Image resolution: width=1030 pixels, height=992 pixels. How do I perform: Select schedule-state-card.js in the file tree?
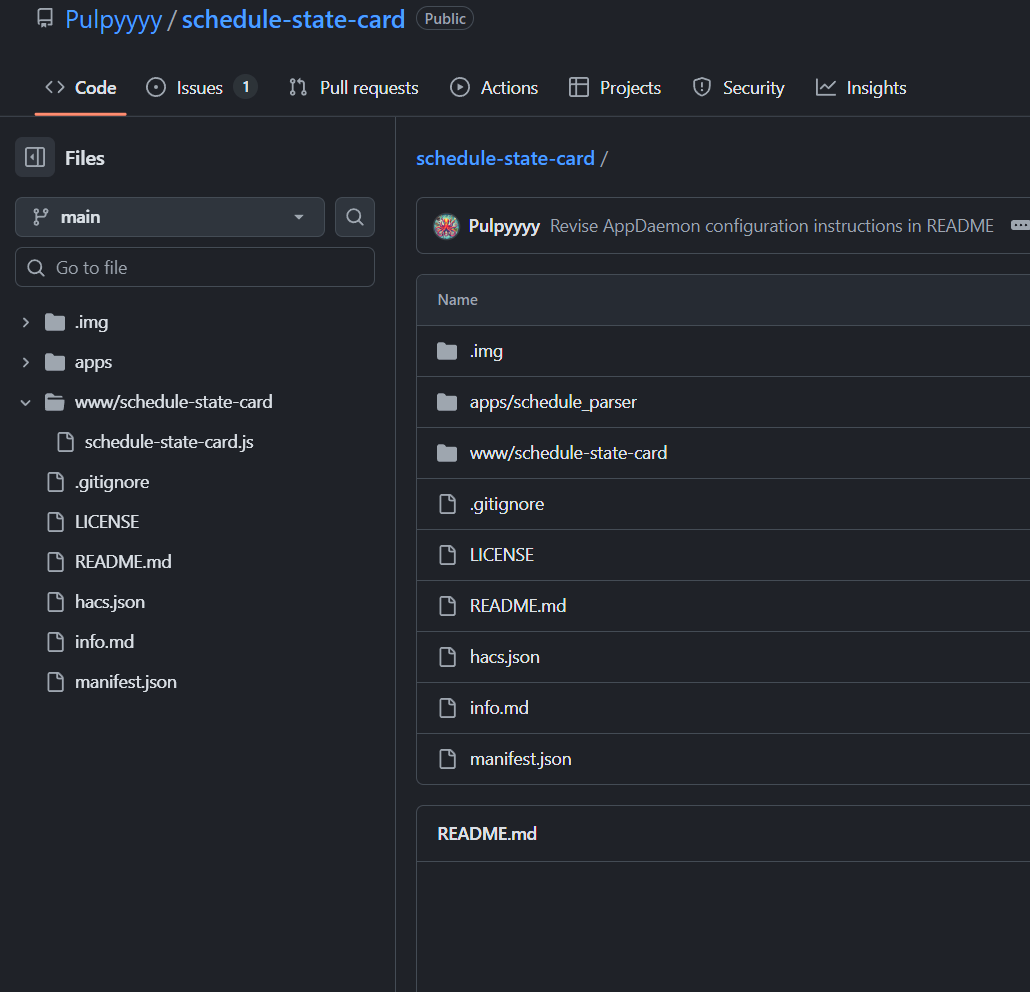click(168, 442)
